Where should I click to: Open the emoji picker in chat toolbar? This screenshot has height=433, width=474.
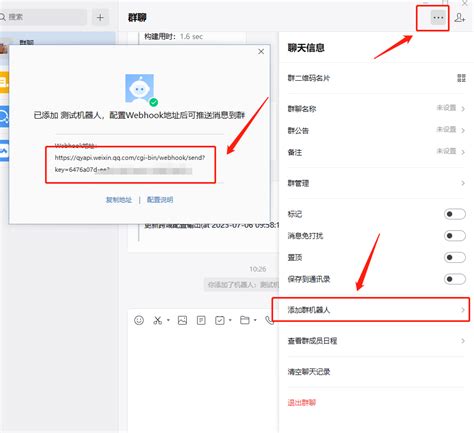tap(139, 320)
